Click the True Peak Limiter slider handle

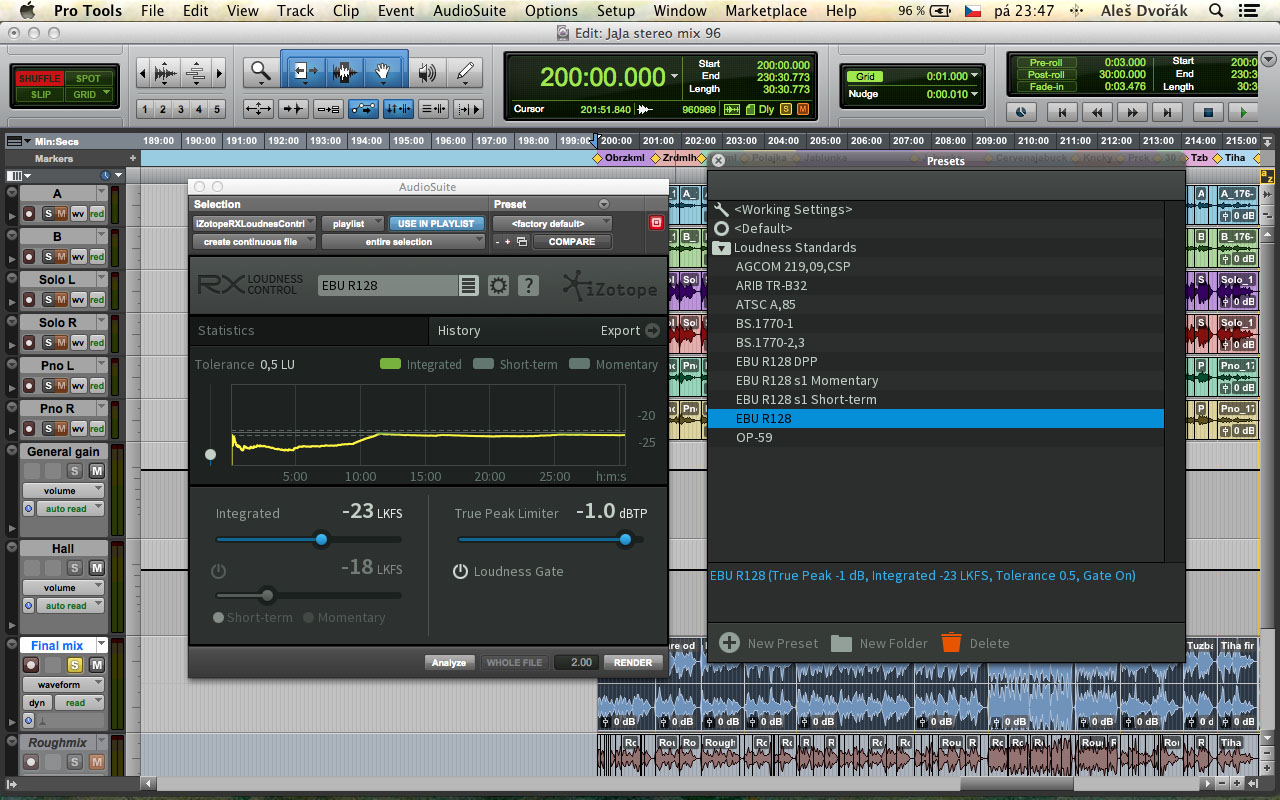[x=625, y=540]
